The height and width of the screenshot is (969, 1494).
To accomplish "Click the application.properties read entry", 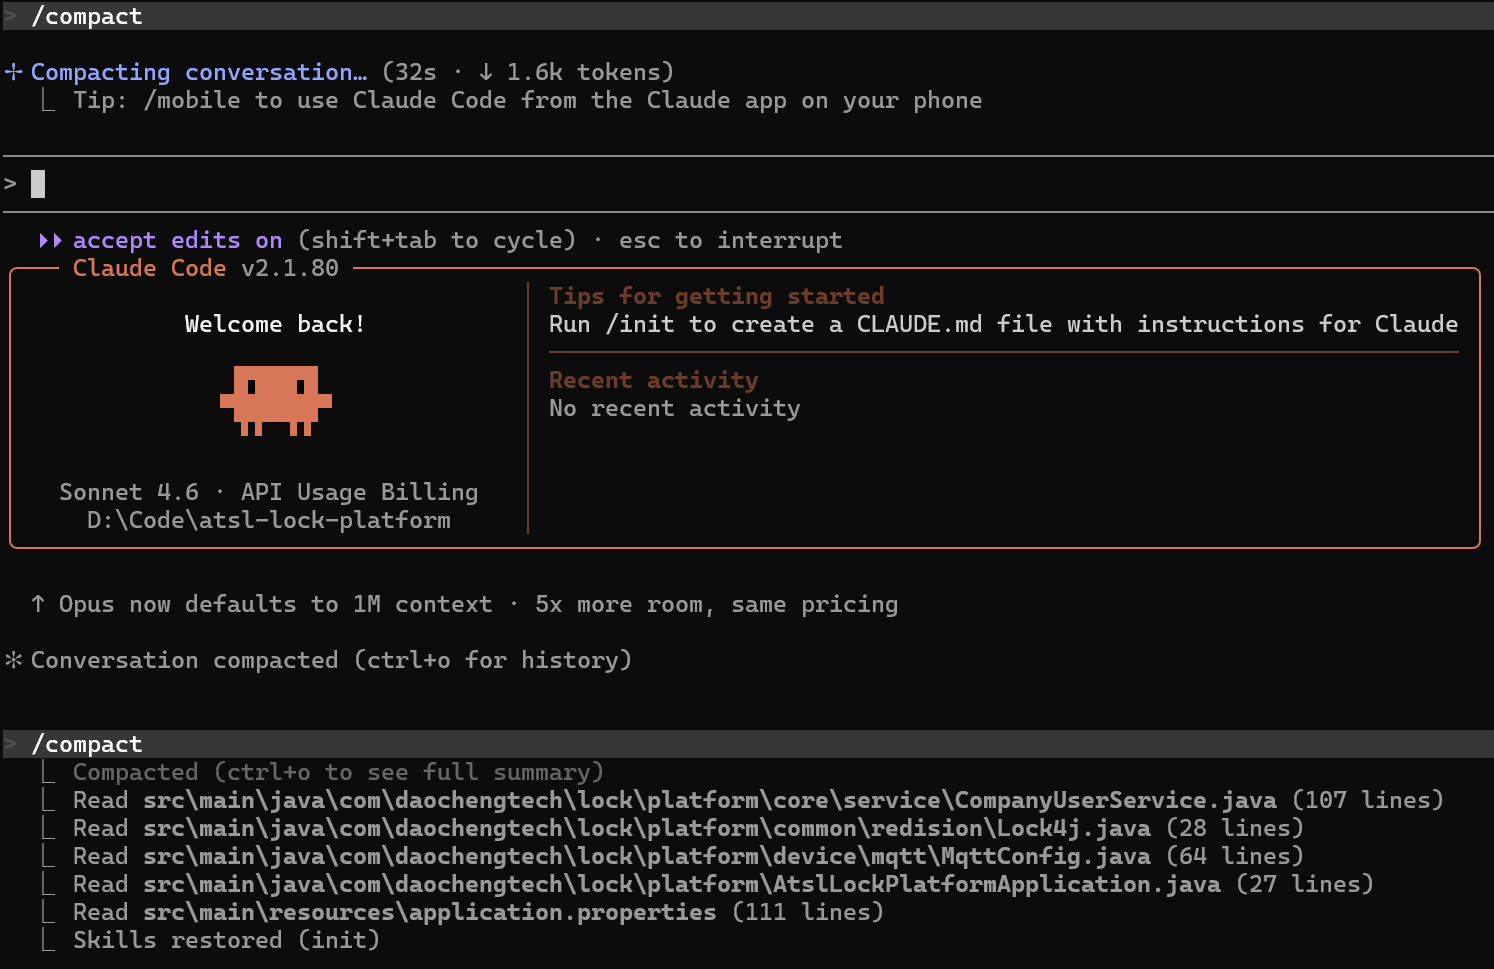I will pyautogui.click(x=478, y=912).
